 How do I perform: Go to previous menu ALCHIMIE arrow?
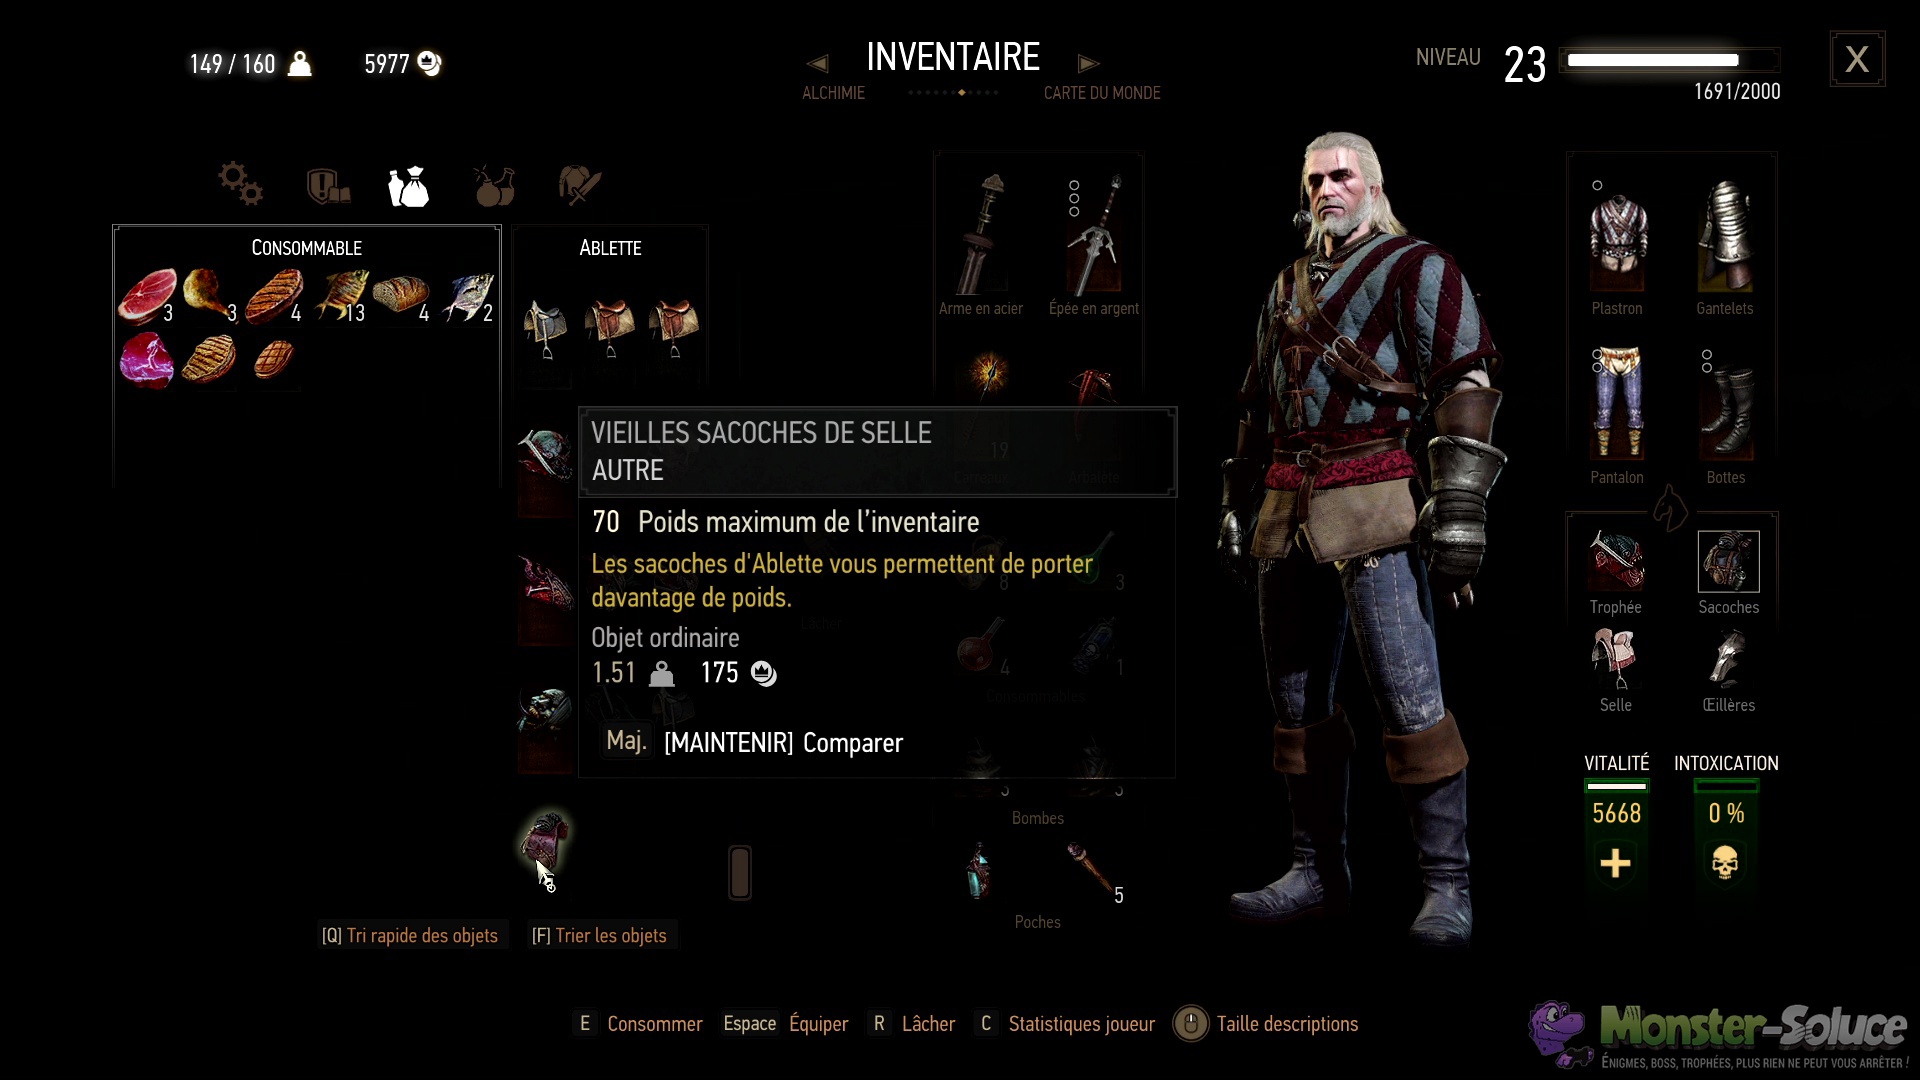(x=817, y=64)
